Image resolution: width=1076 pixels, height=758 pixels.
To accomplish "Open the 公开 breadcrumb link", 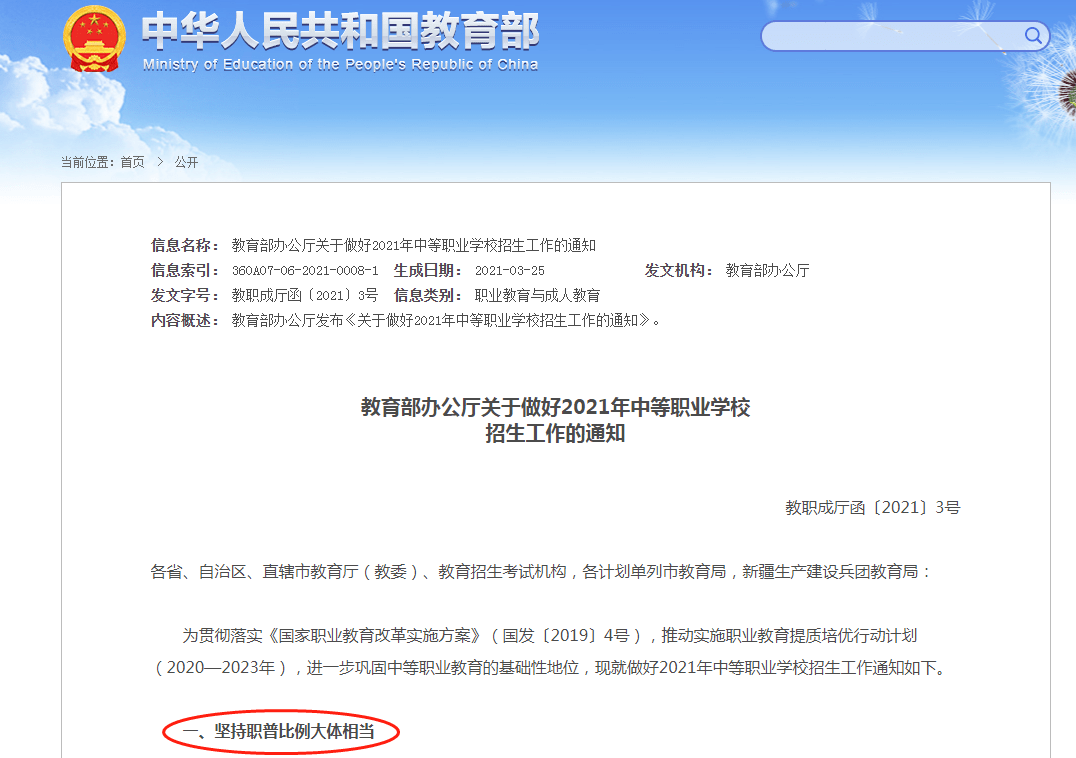I will click(x=186, y=162).
